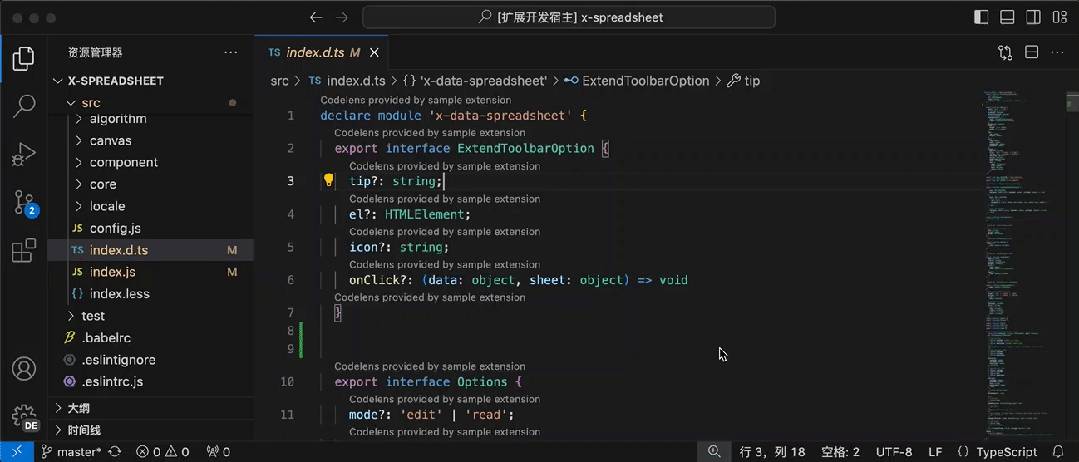Click the src breadcrumb

[x=279, y=81]
